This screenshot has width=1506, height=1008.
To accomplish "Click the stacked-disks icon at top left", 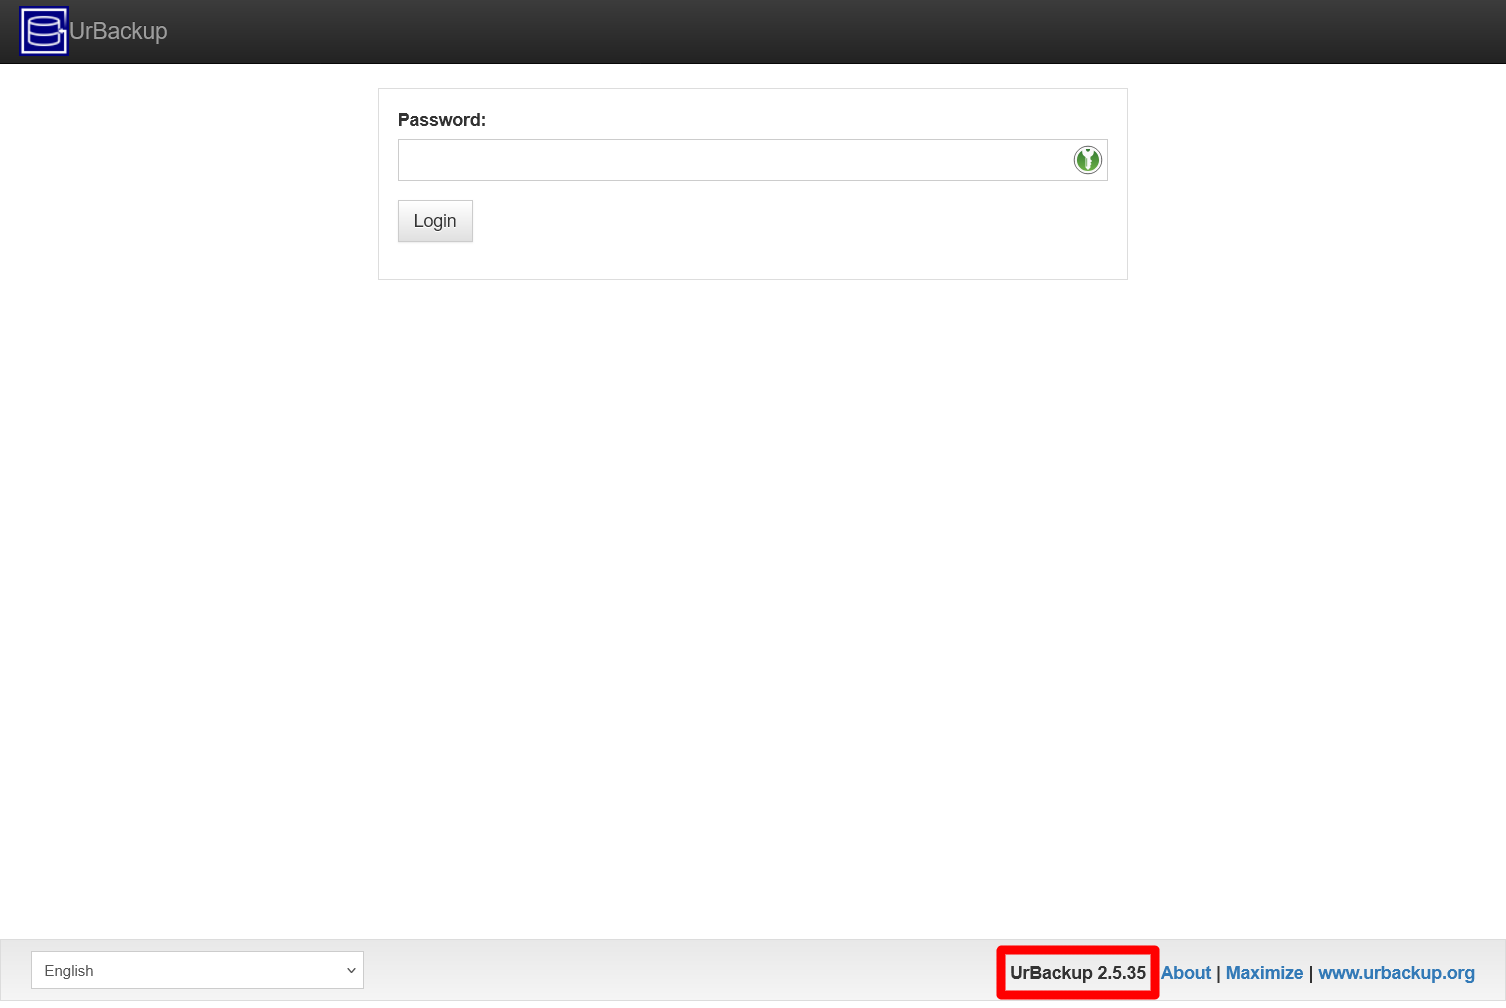I will tap(43, 30).
